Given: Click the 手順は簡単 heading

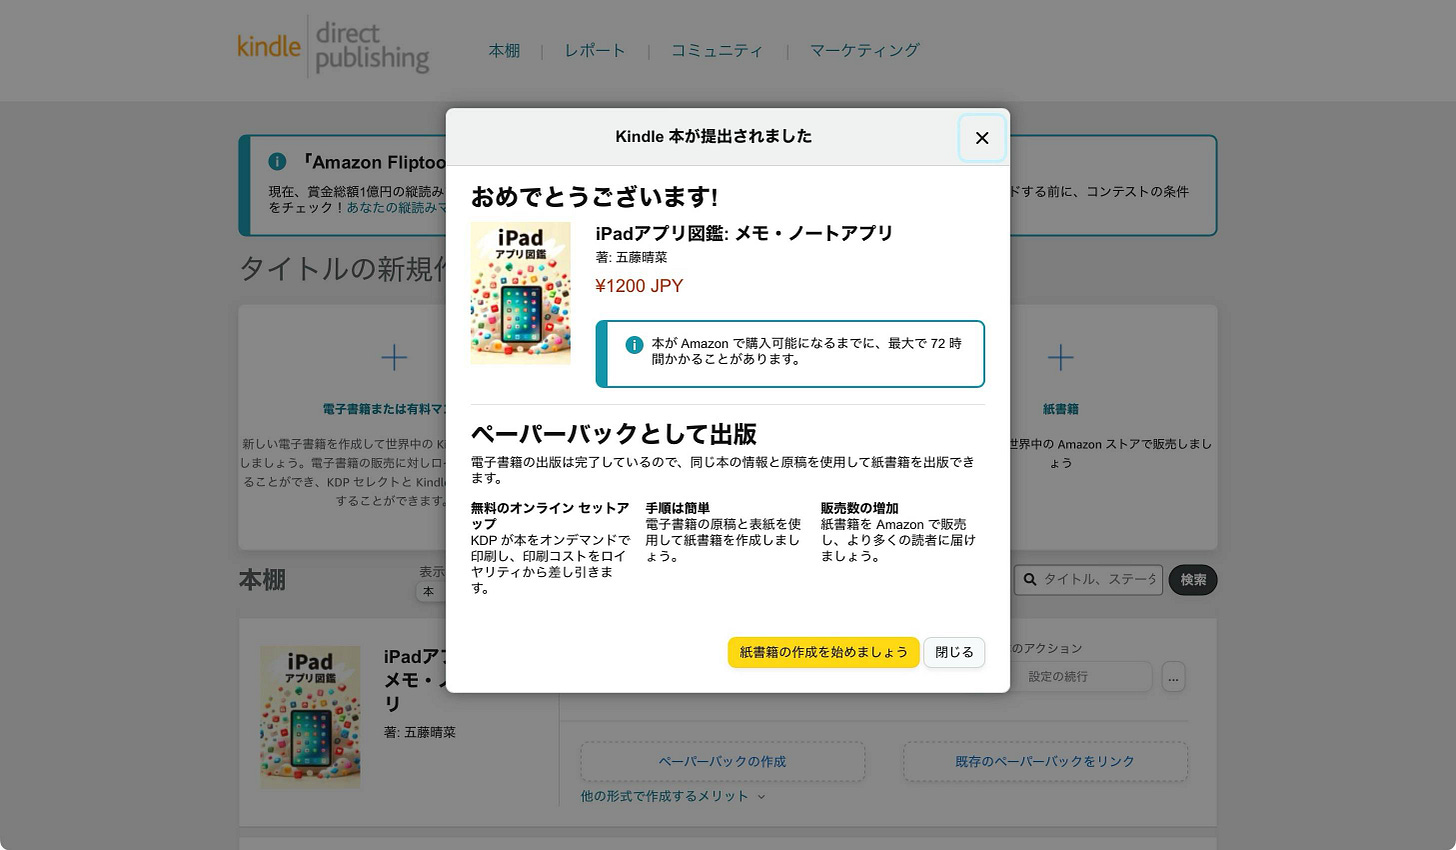Looking at the screenshot, I should 677,508.
